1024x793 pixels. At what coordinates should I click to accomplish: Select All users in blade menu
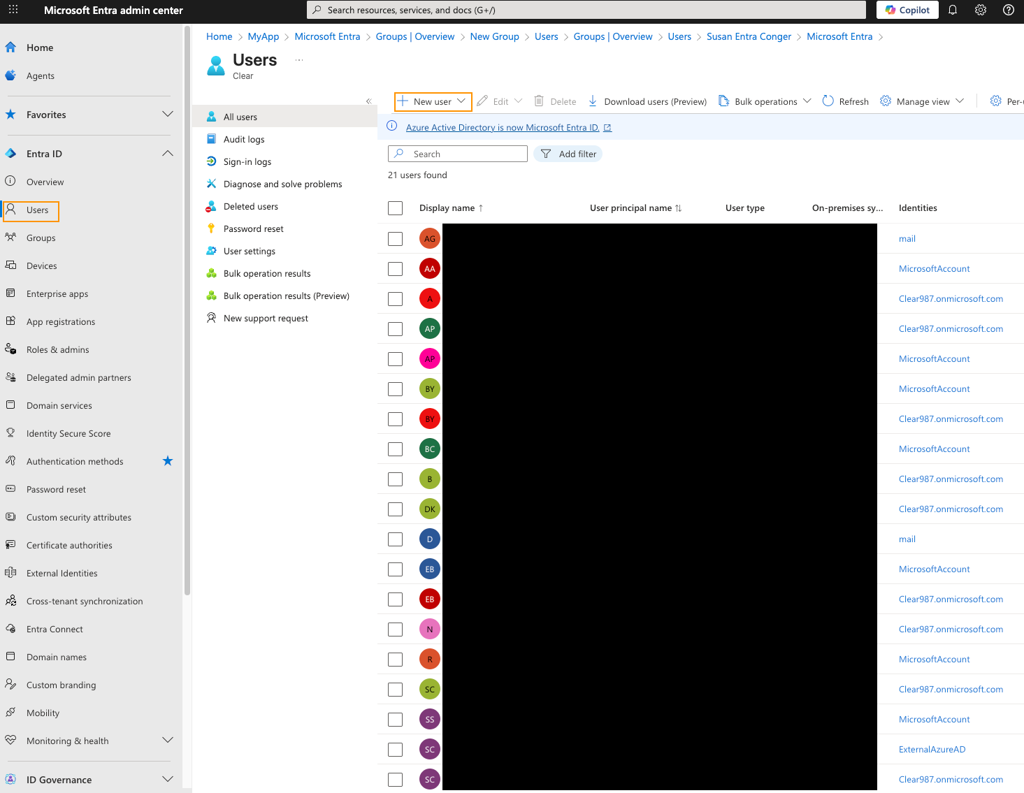[x=285, y=116]
